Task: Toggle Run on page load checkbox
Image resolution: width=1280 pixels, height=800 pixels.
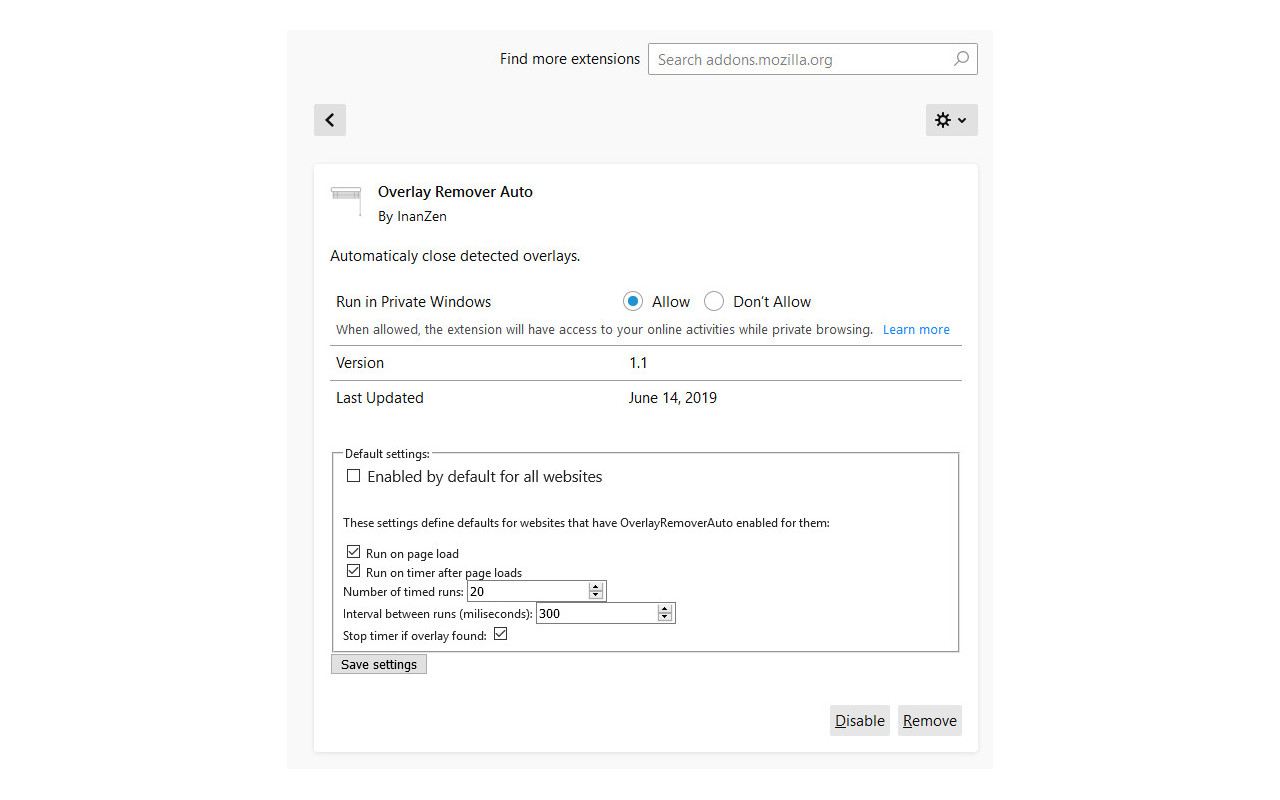Action: coord(353,552)
